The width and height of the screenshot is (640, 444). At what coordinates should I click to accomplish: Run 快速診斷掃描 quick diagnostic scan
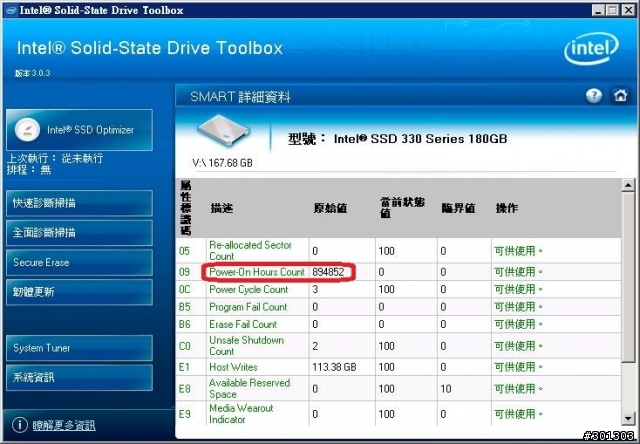coord(79,203)
